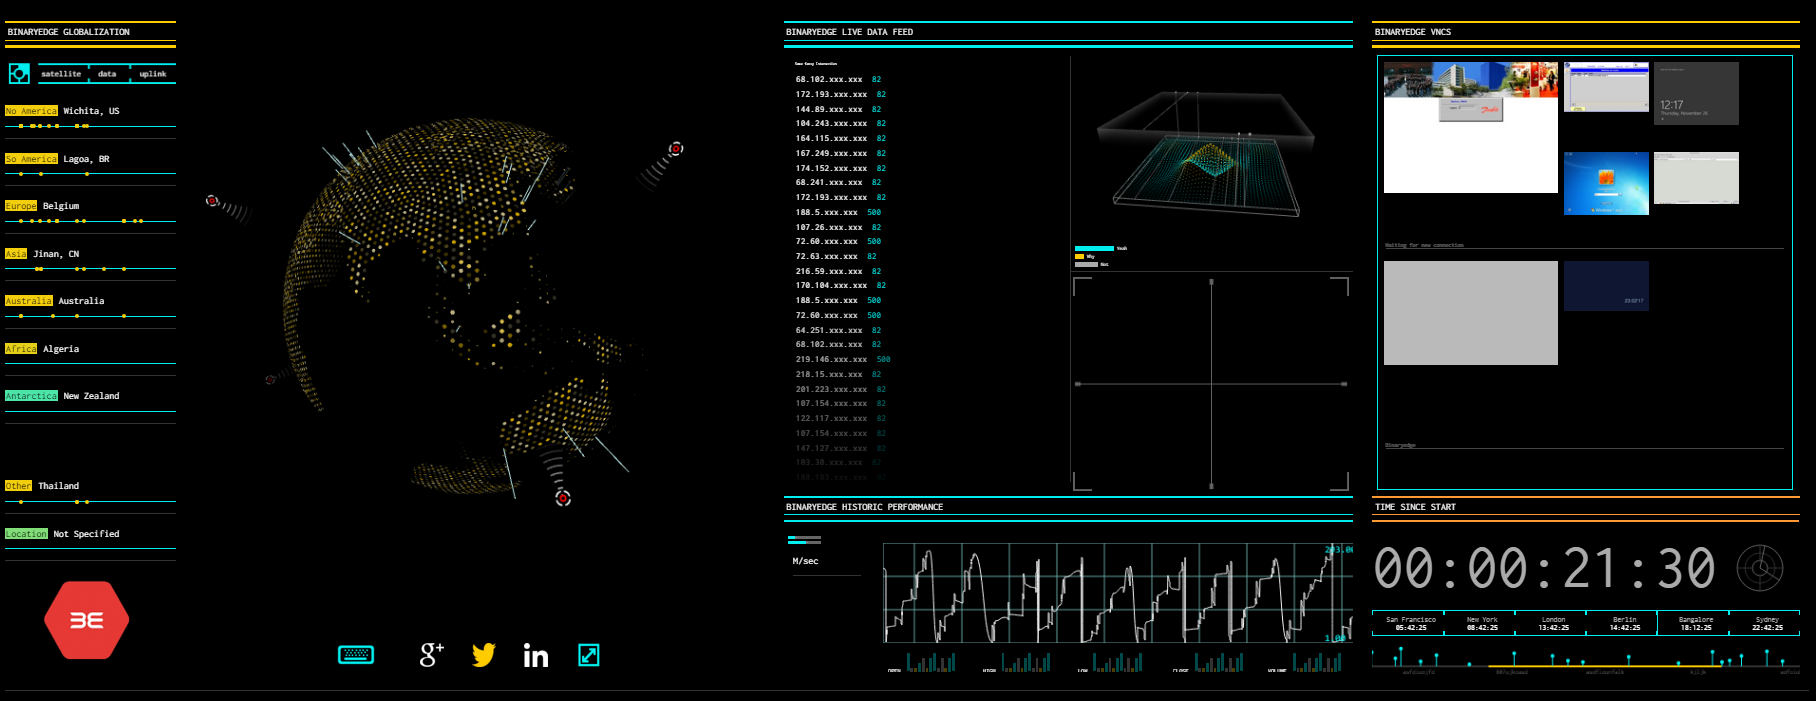Viewport: 1816px width, 701px height.
Task: Select the satellite marker below the globe
Action: pyautogui.click(x=563, y=498)
